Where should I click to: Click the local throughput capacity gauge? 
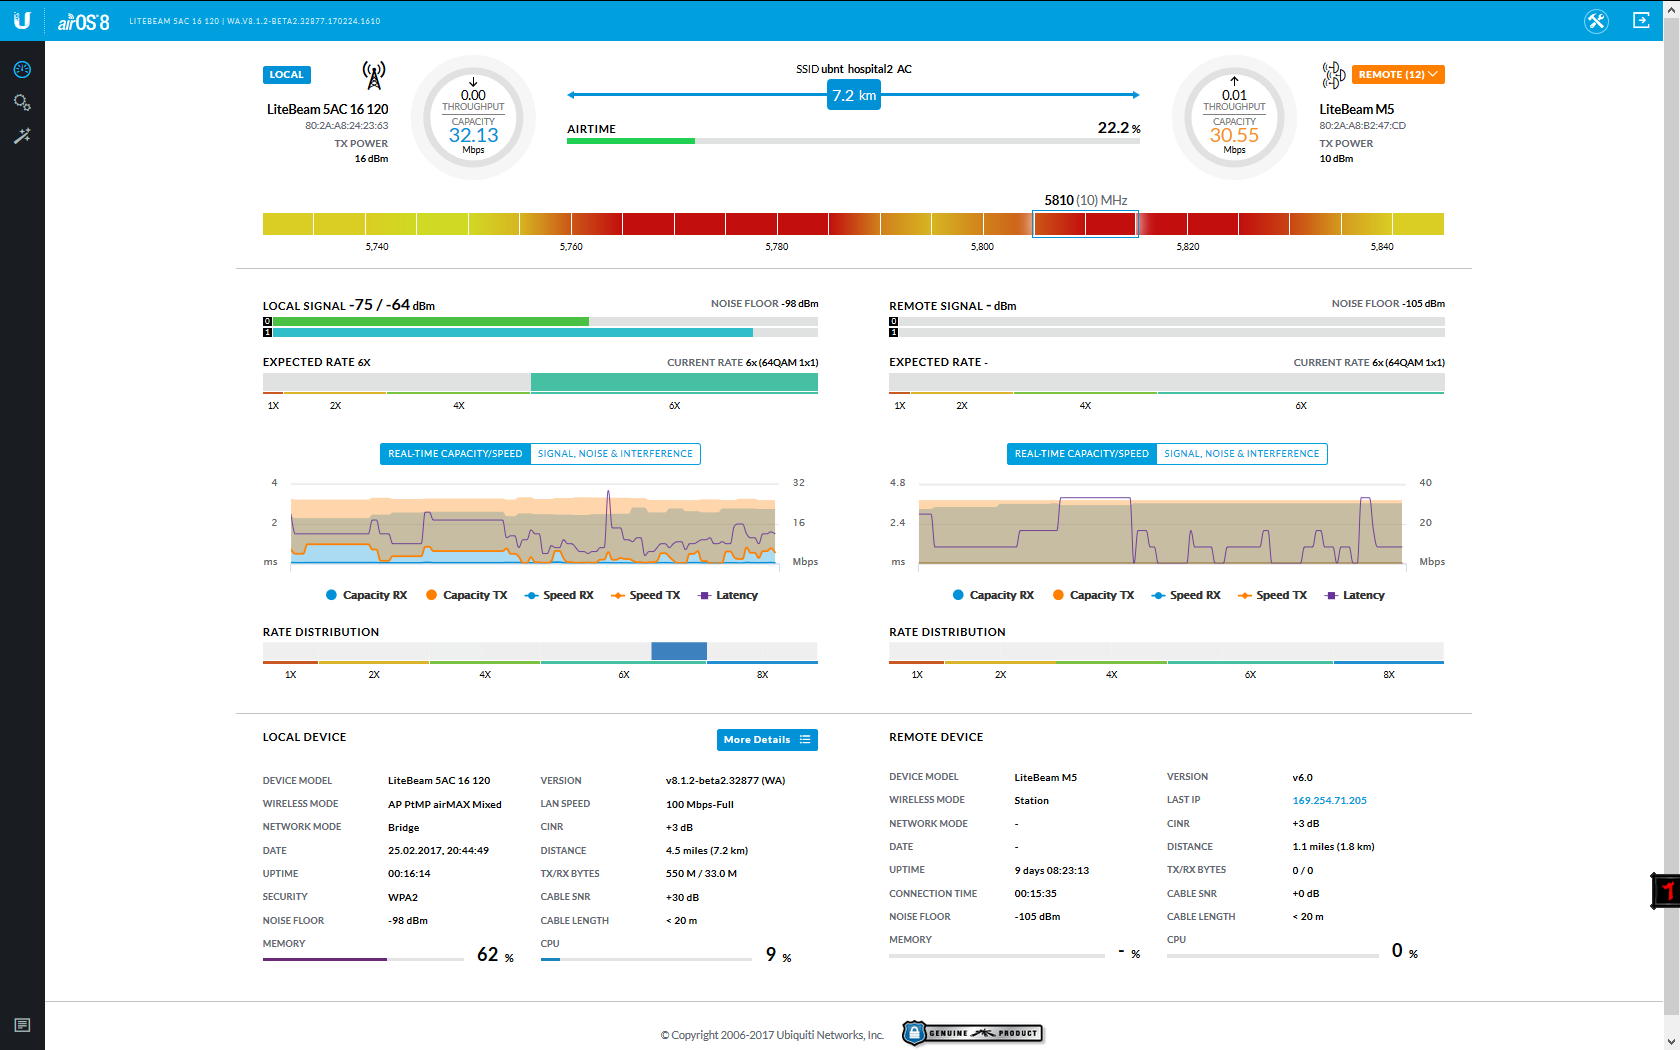tap(473, 118)
